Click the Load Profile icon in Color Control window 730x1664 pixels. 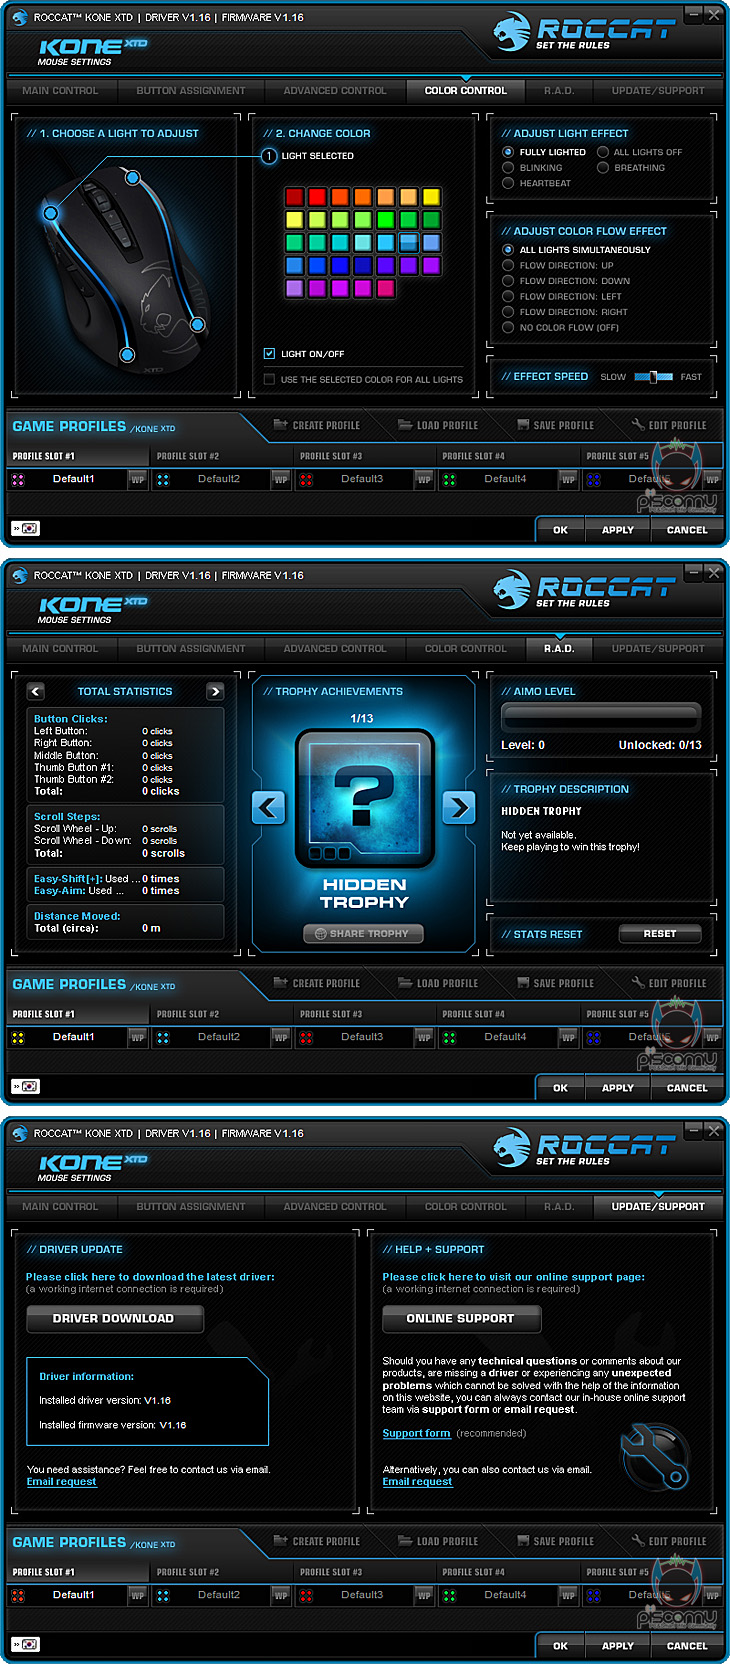coord(405,425)
